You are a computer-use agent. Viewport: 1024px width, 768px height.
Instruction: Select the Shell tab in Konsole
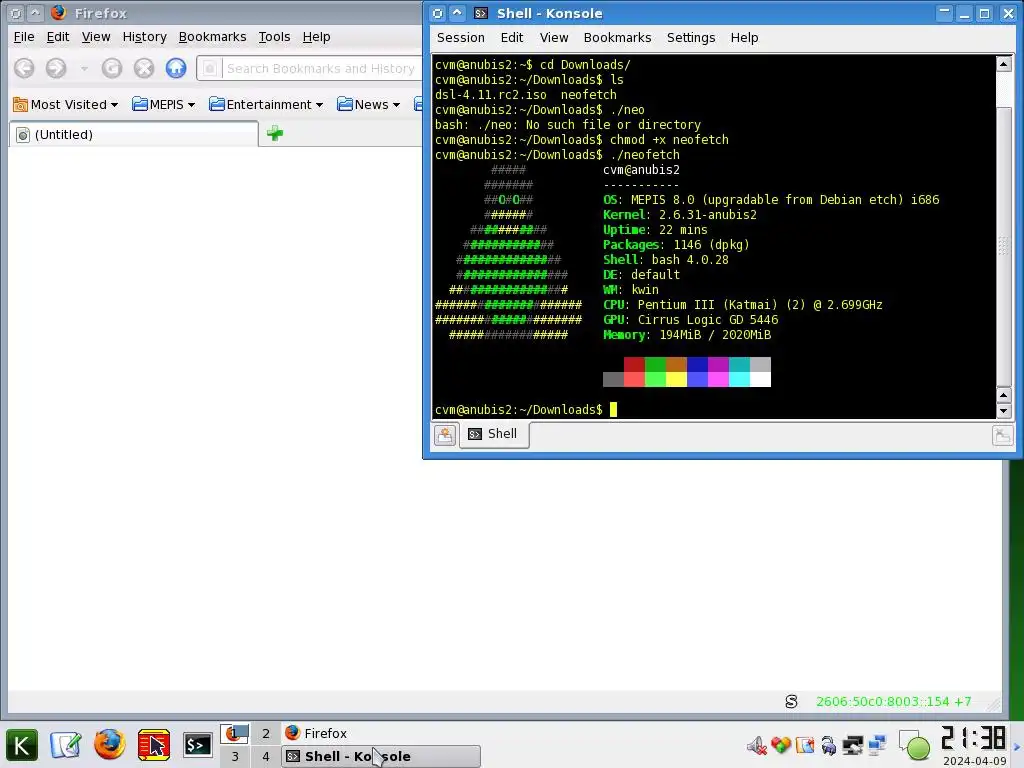pyautogui.click(x=494, y=434)
